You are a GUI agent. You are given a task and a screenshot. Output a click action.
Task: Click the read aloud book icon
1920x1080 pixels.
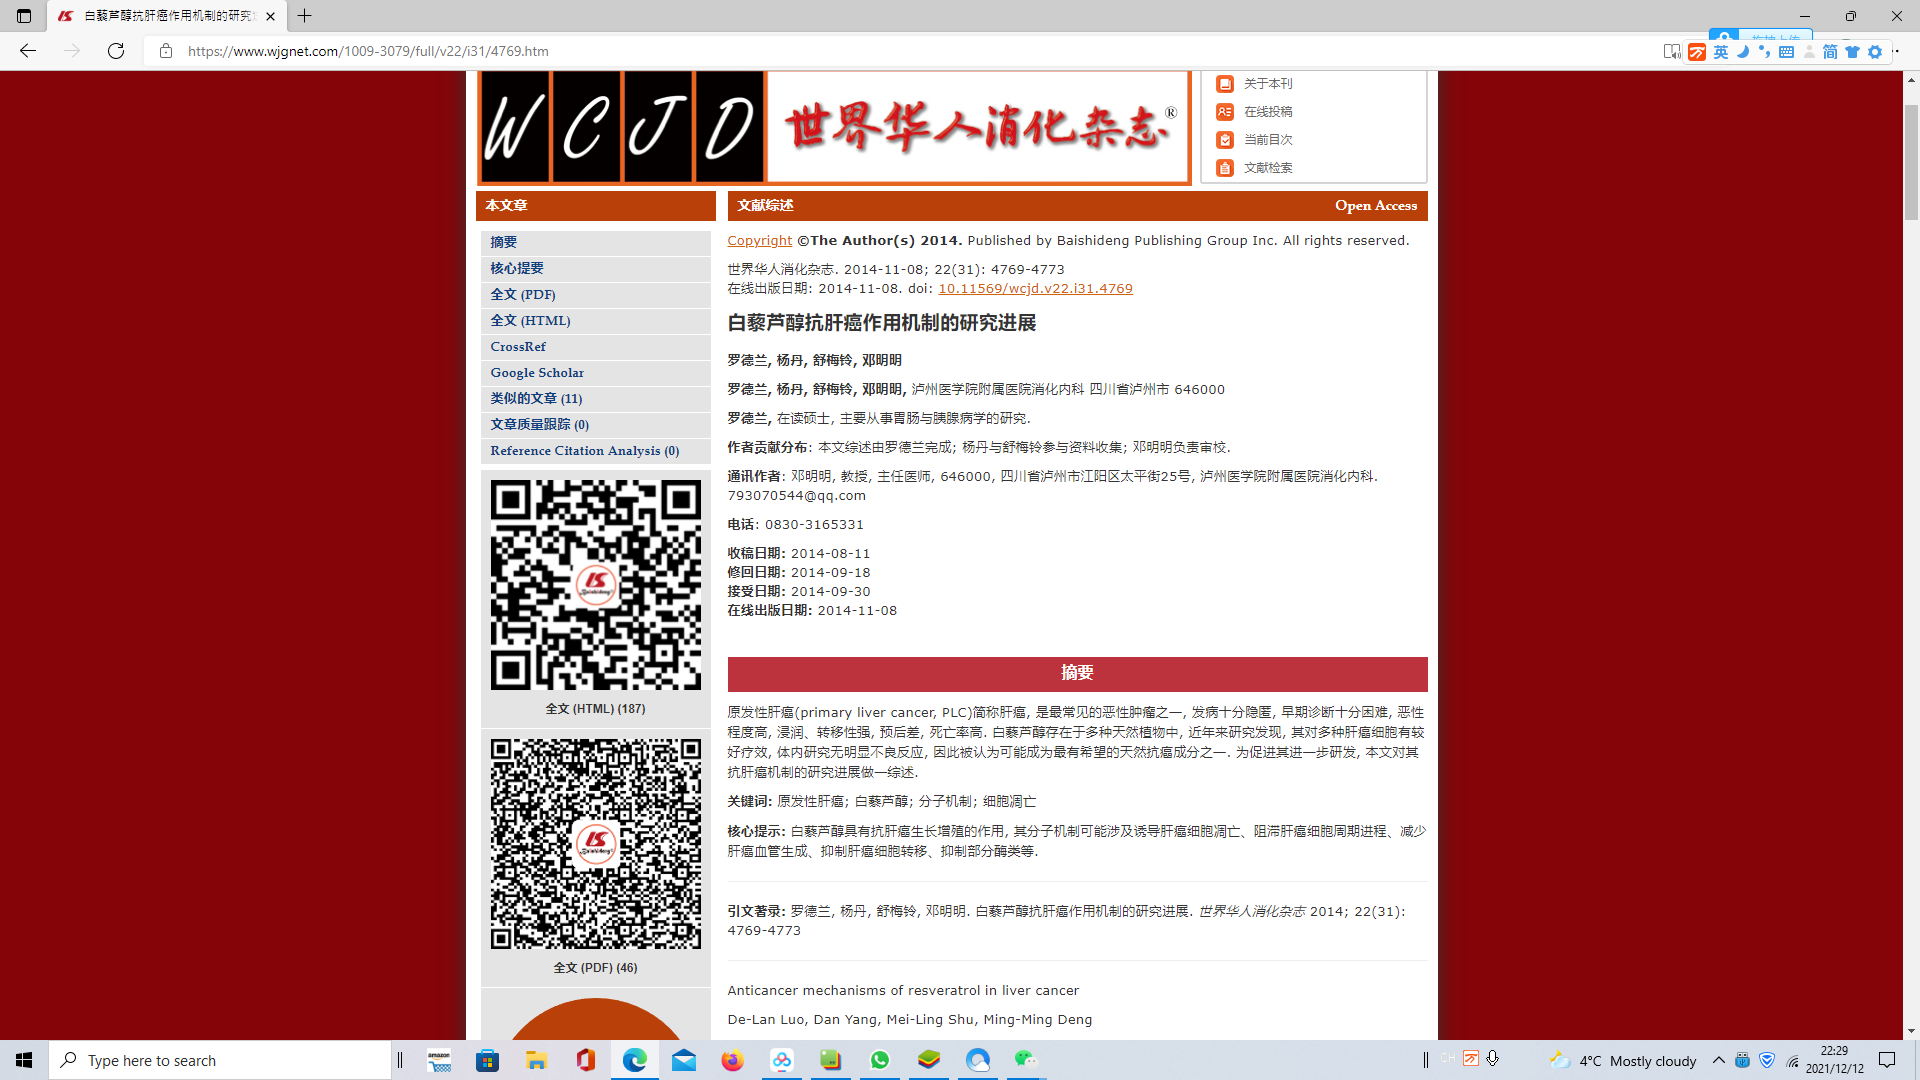click(x=1671, y=51)
